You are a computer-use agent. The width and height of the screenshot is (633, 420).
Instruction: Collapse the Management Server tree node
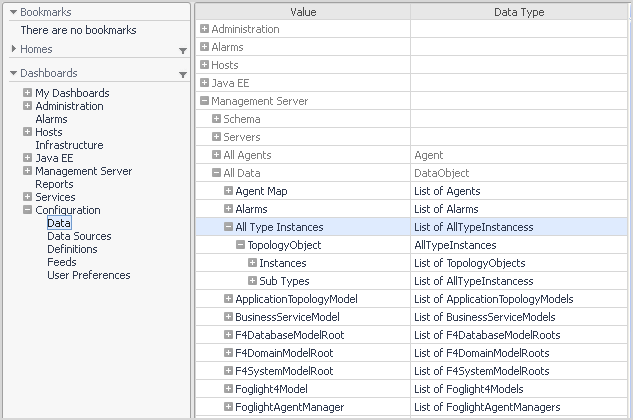pyautogui.click(x=204, y=101)
